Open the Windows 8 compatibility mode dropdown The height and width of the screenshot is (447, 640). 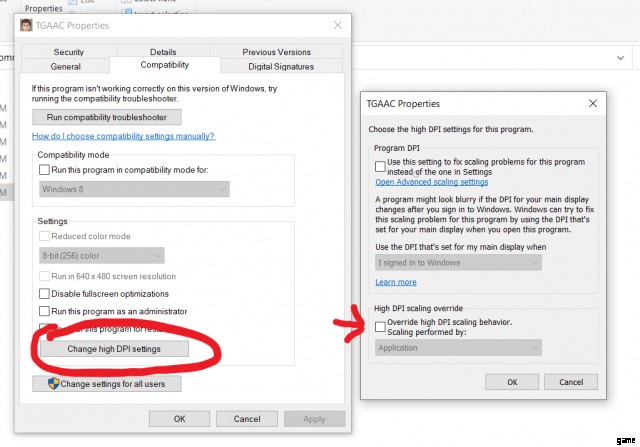point(133,189)
